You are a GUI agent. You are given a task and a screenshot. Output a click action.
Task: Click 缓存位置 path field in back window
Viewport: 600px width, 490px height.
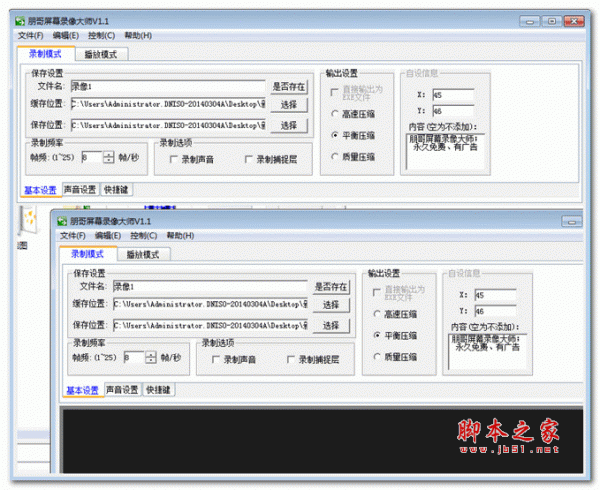(x=168, y=104)
